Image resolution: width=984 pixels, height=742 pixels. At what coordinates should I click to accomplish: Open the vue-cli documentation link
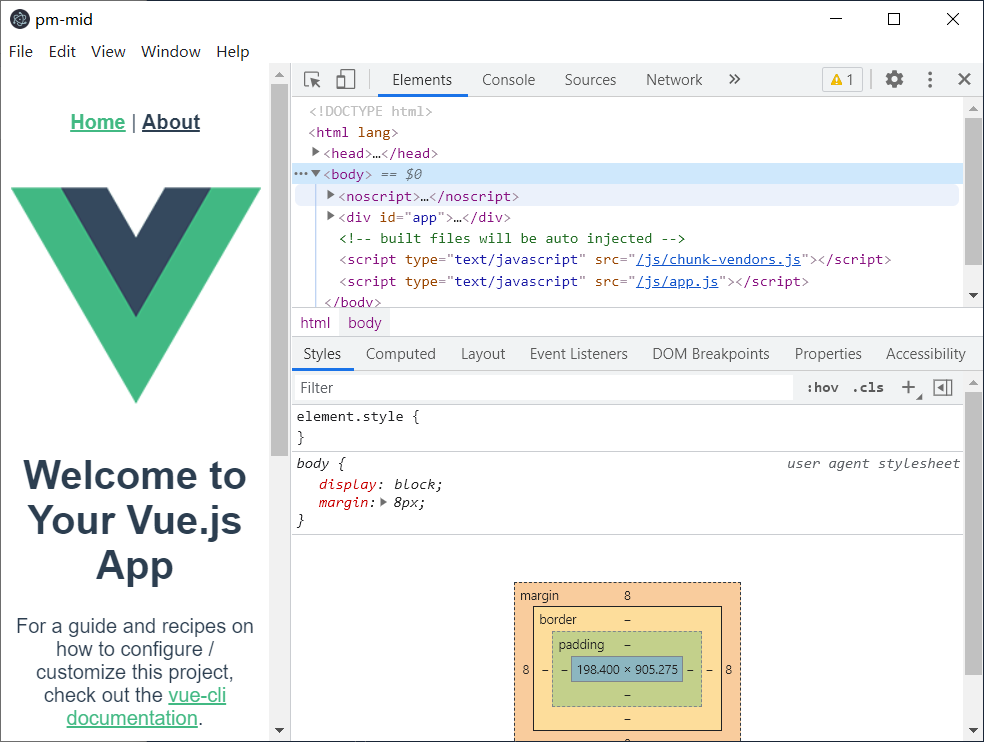(146, 706)
